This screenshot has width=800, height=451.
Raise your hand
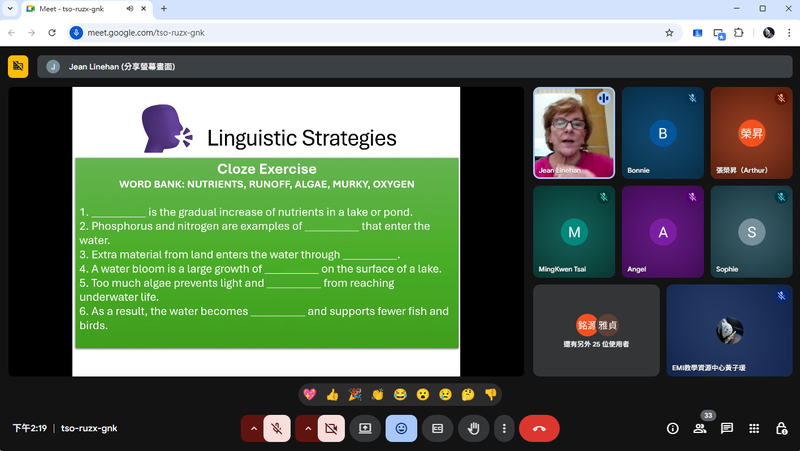473,428
